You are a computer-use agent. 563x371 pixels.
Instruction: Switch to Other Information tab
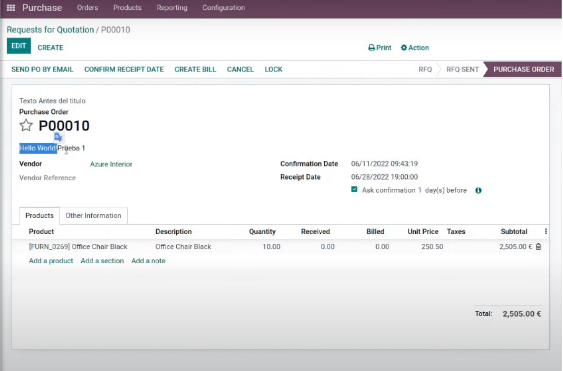pyautogui.click(x=93, y=215)
